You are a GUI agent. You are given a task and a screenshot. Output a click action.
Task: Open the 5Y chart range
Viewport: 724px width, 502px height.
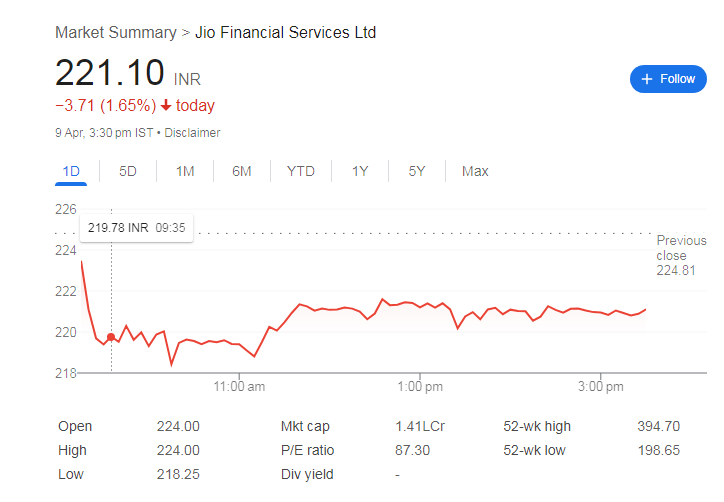pos(417,171)
